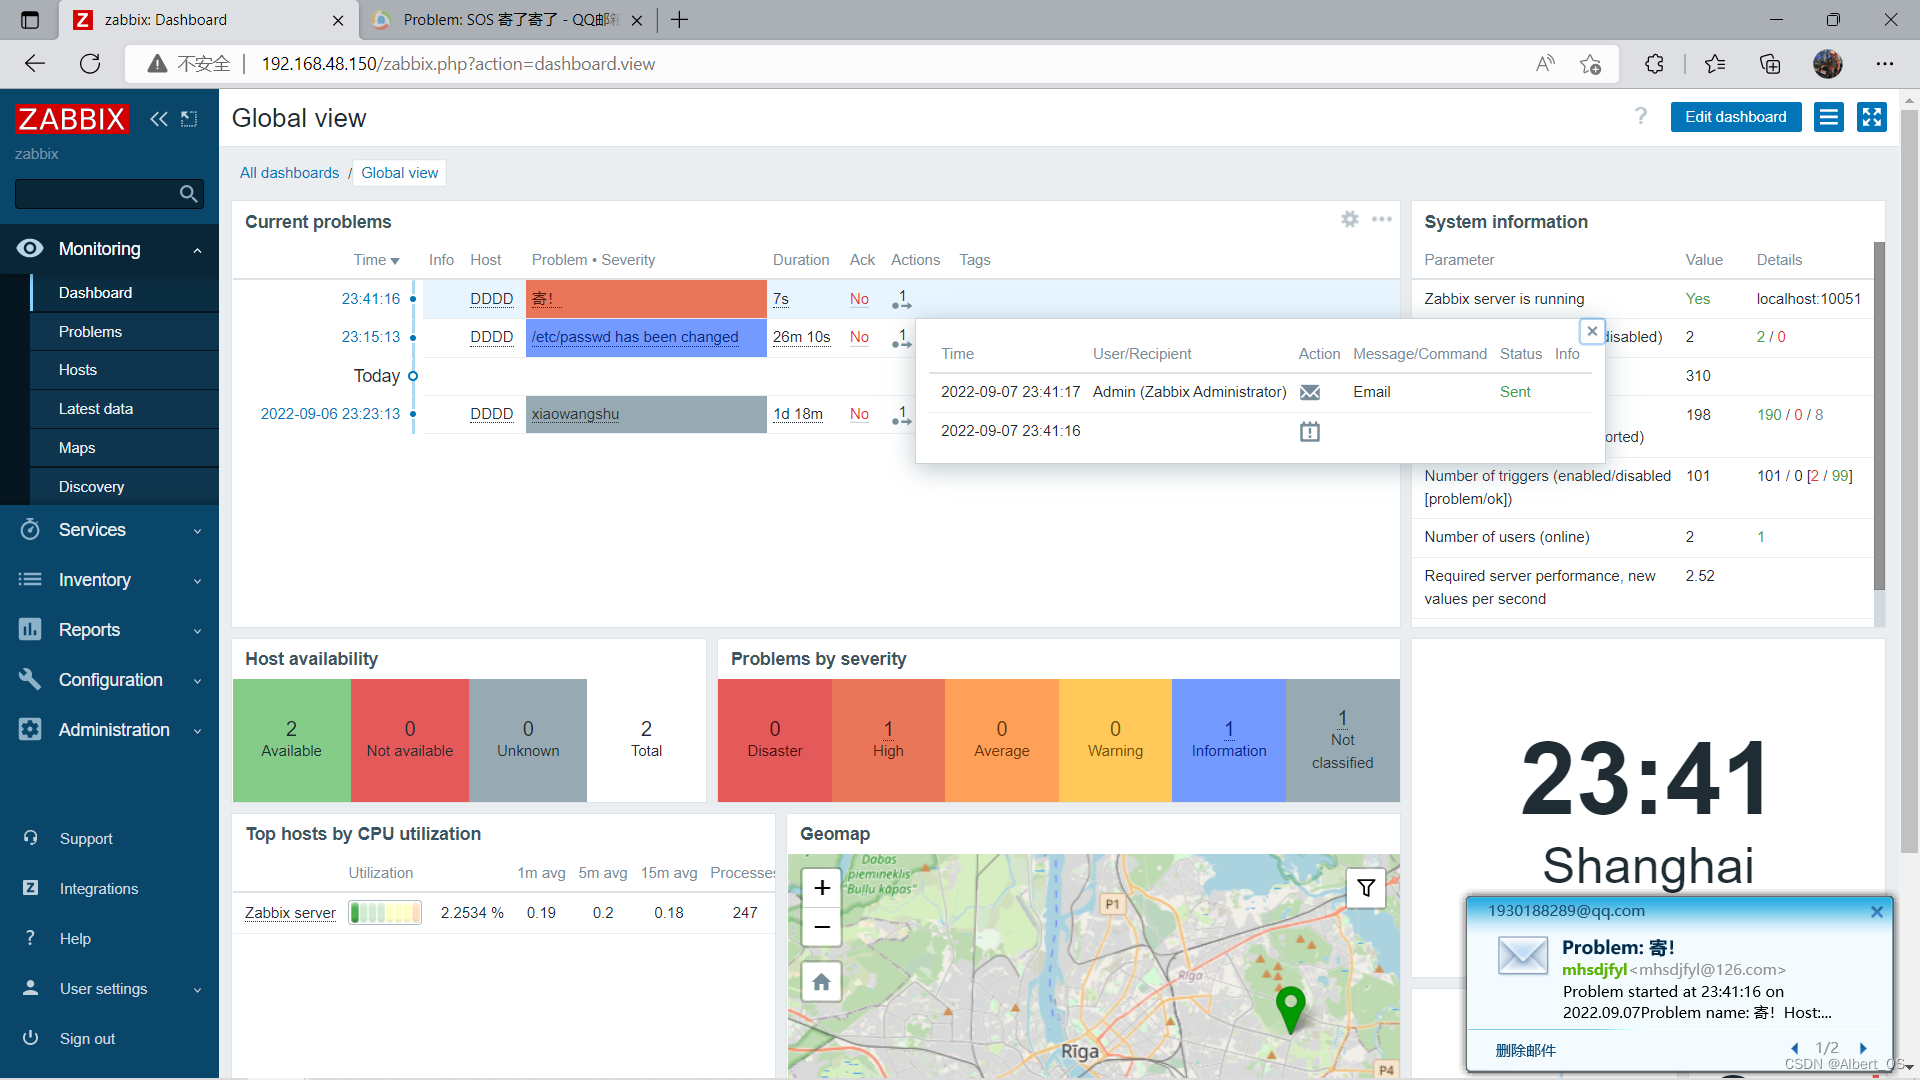The width and height of the screenshot is (1920, 1080).
Task: Add page to favorites star icon
Action: pos(1590,64)
